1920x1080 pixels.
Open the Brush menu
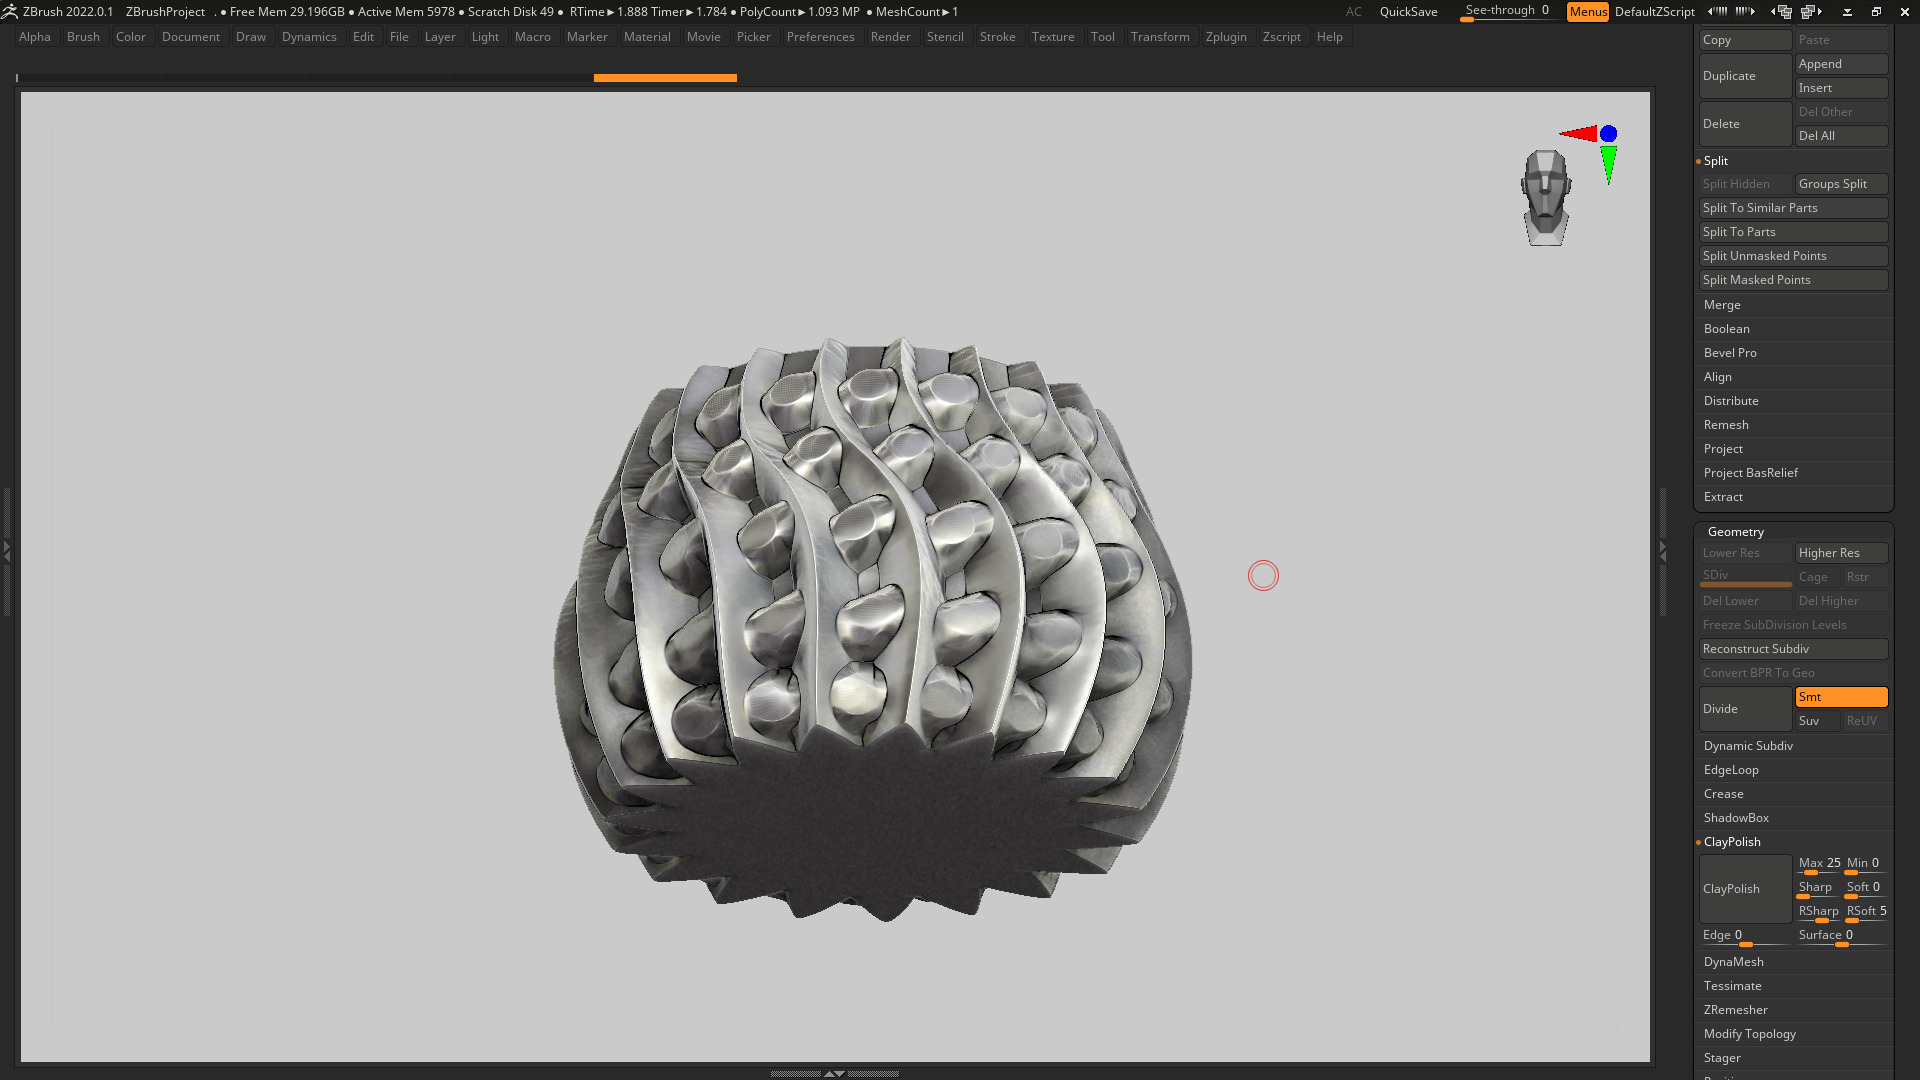tap(83, 37)
